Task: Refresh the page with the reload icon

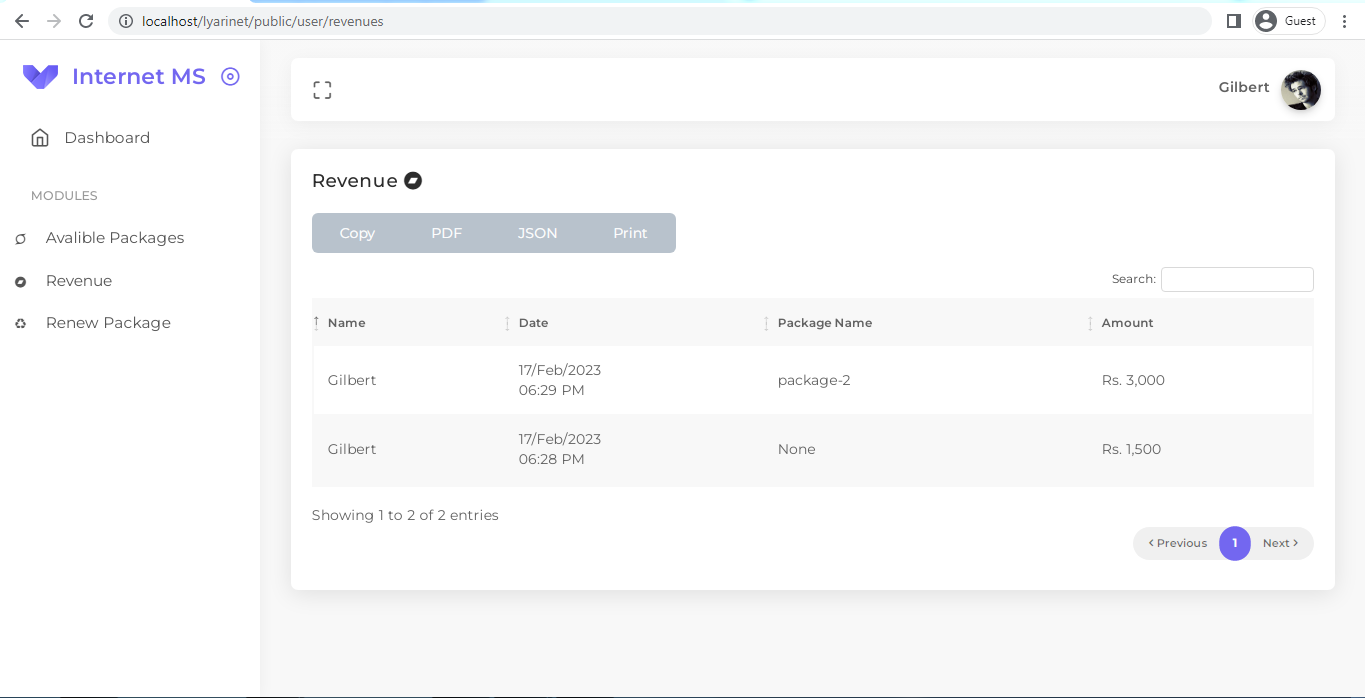Action: pos(85,20)
